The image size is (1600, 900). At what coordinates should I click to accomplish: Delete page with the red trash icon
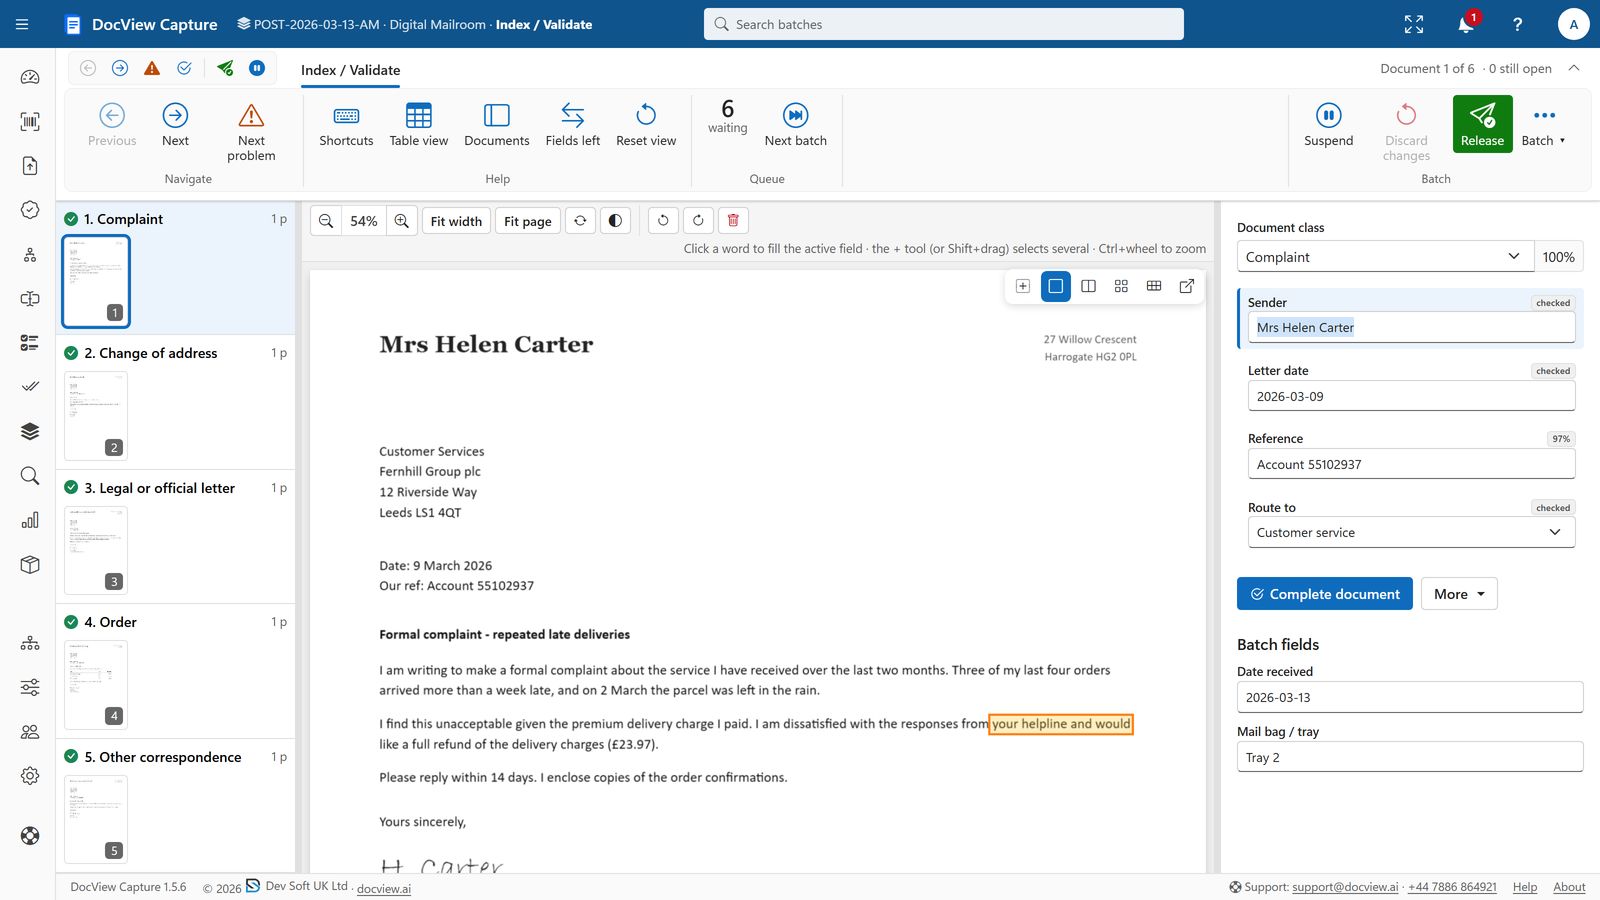733,220
